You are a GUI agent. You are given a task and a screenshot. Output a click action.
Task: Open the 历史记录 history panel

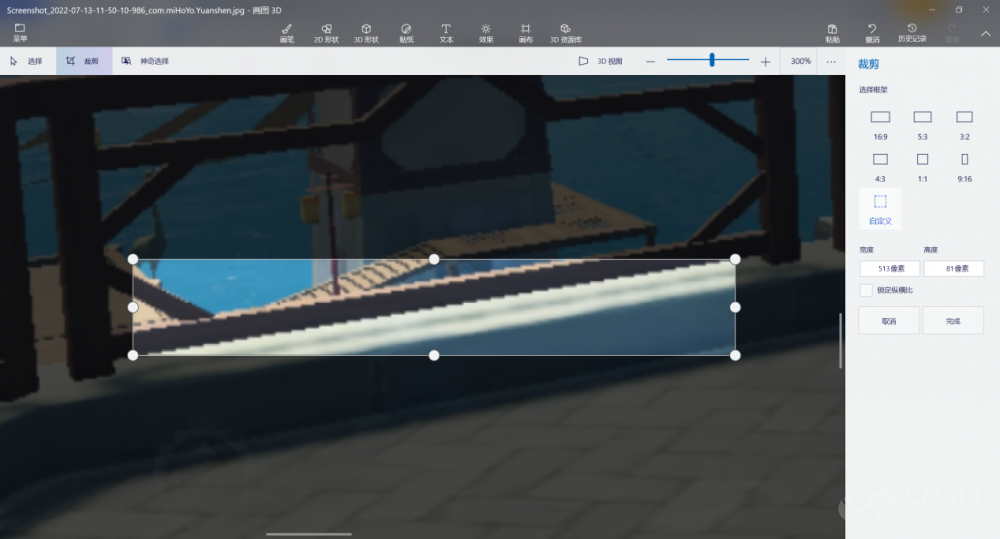tap(912, 33)
